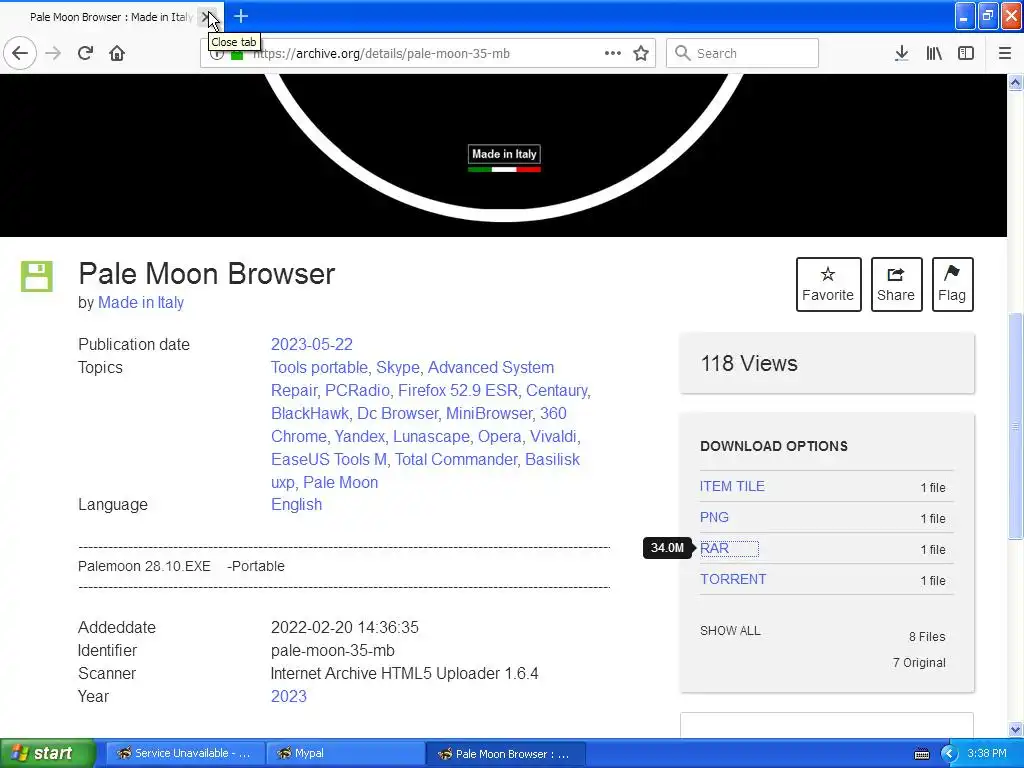Screen dimensions: 1024x768
Task: Bookmark this page with star icon
Action: click(641, 53)
